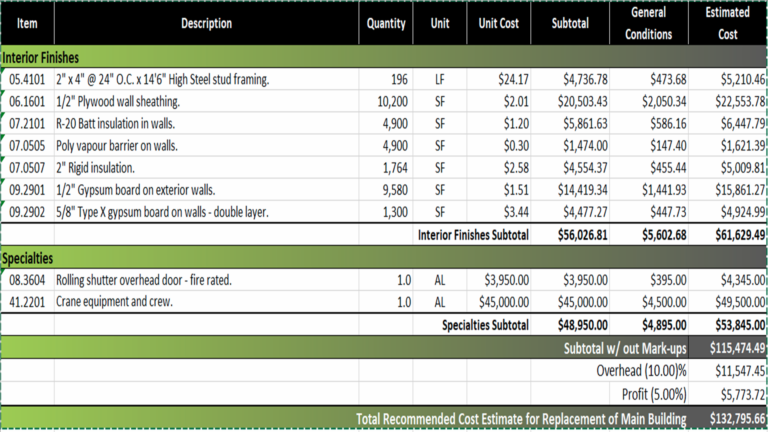
Task: Click Rolling shutter overhead door description
Action: (144, 280)
